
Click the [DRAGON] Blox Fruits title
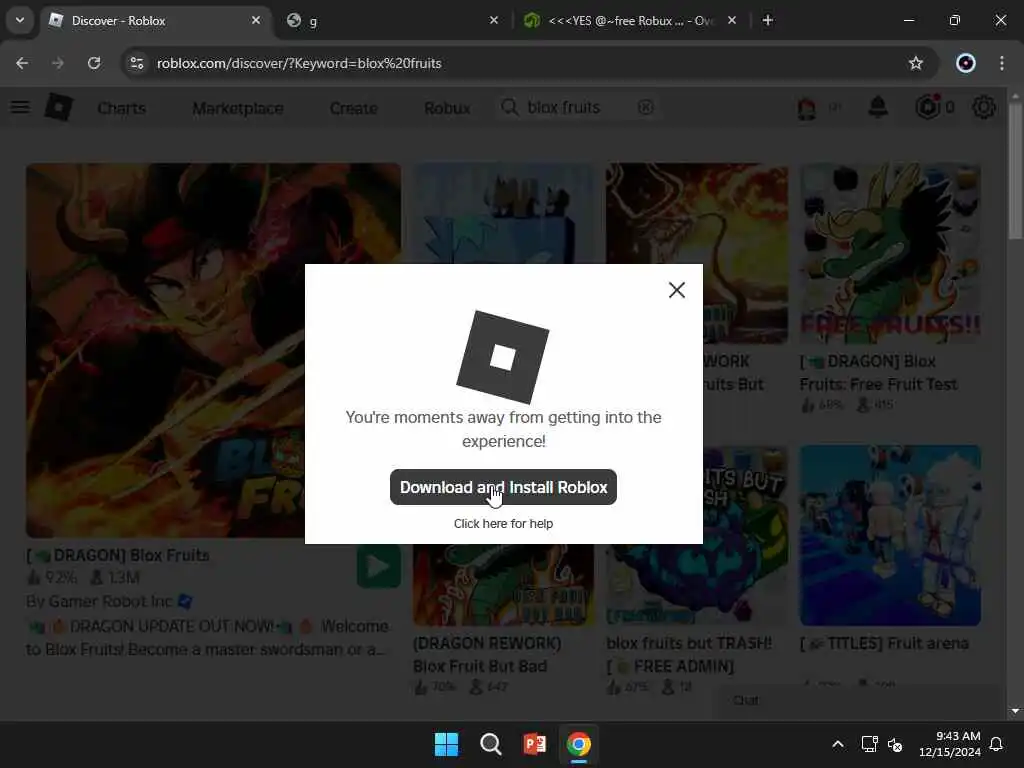click(118, 555)
